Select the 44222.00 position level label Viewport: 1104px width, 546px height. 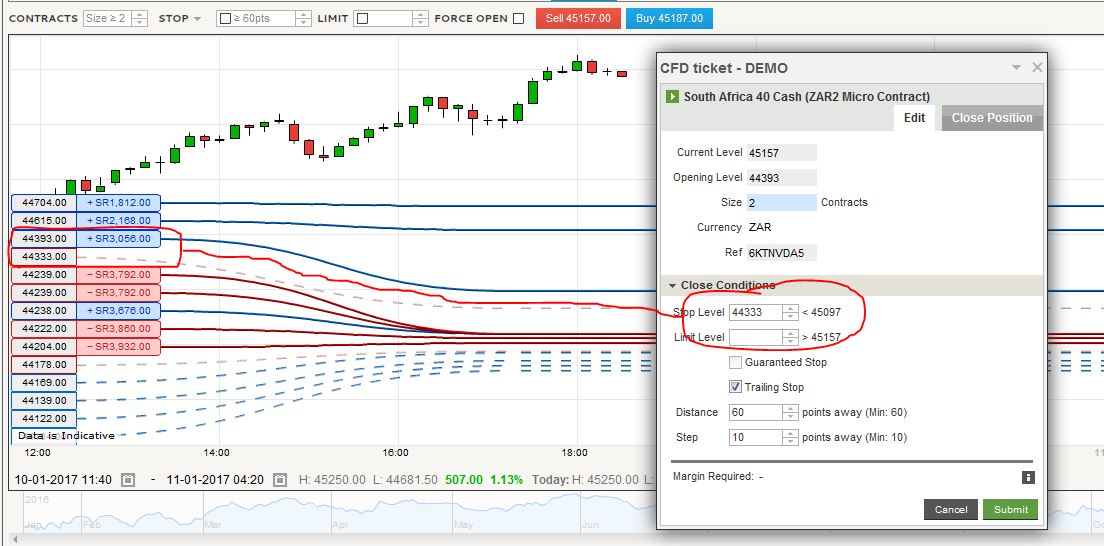point(44,328)
